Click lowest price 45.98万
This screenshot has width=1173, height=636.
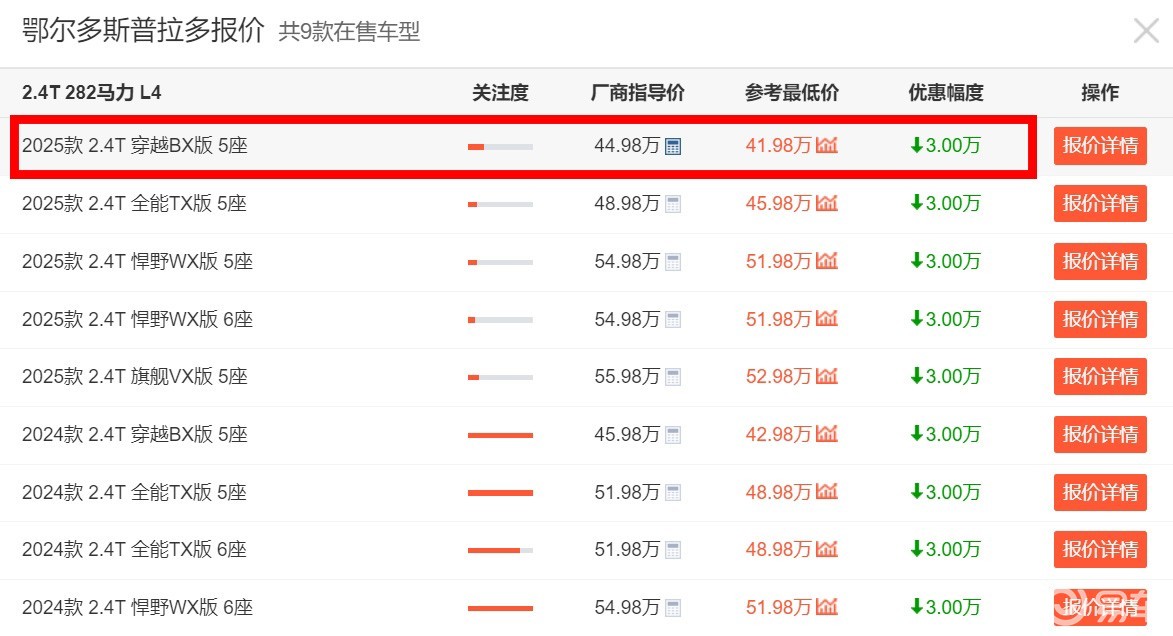pos(778,204)
